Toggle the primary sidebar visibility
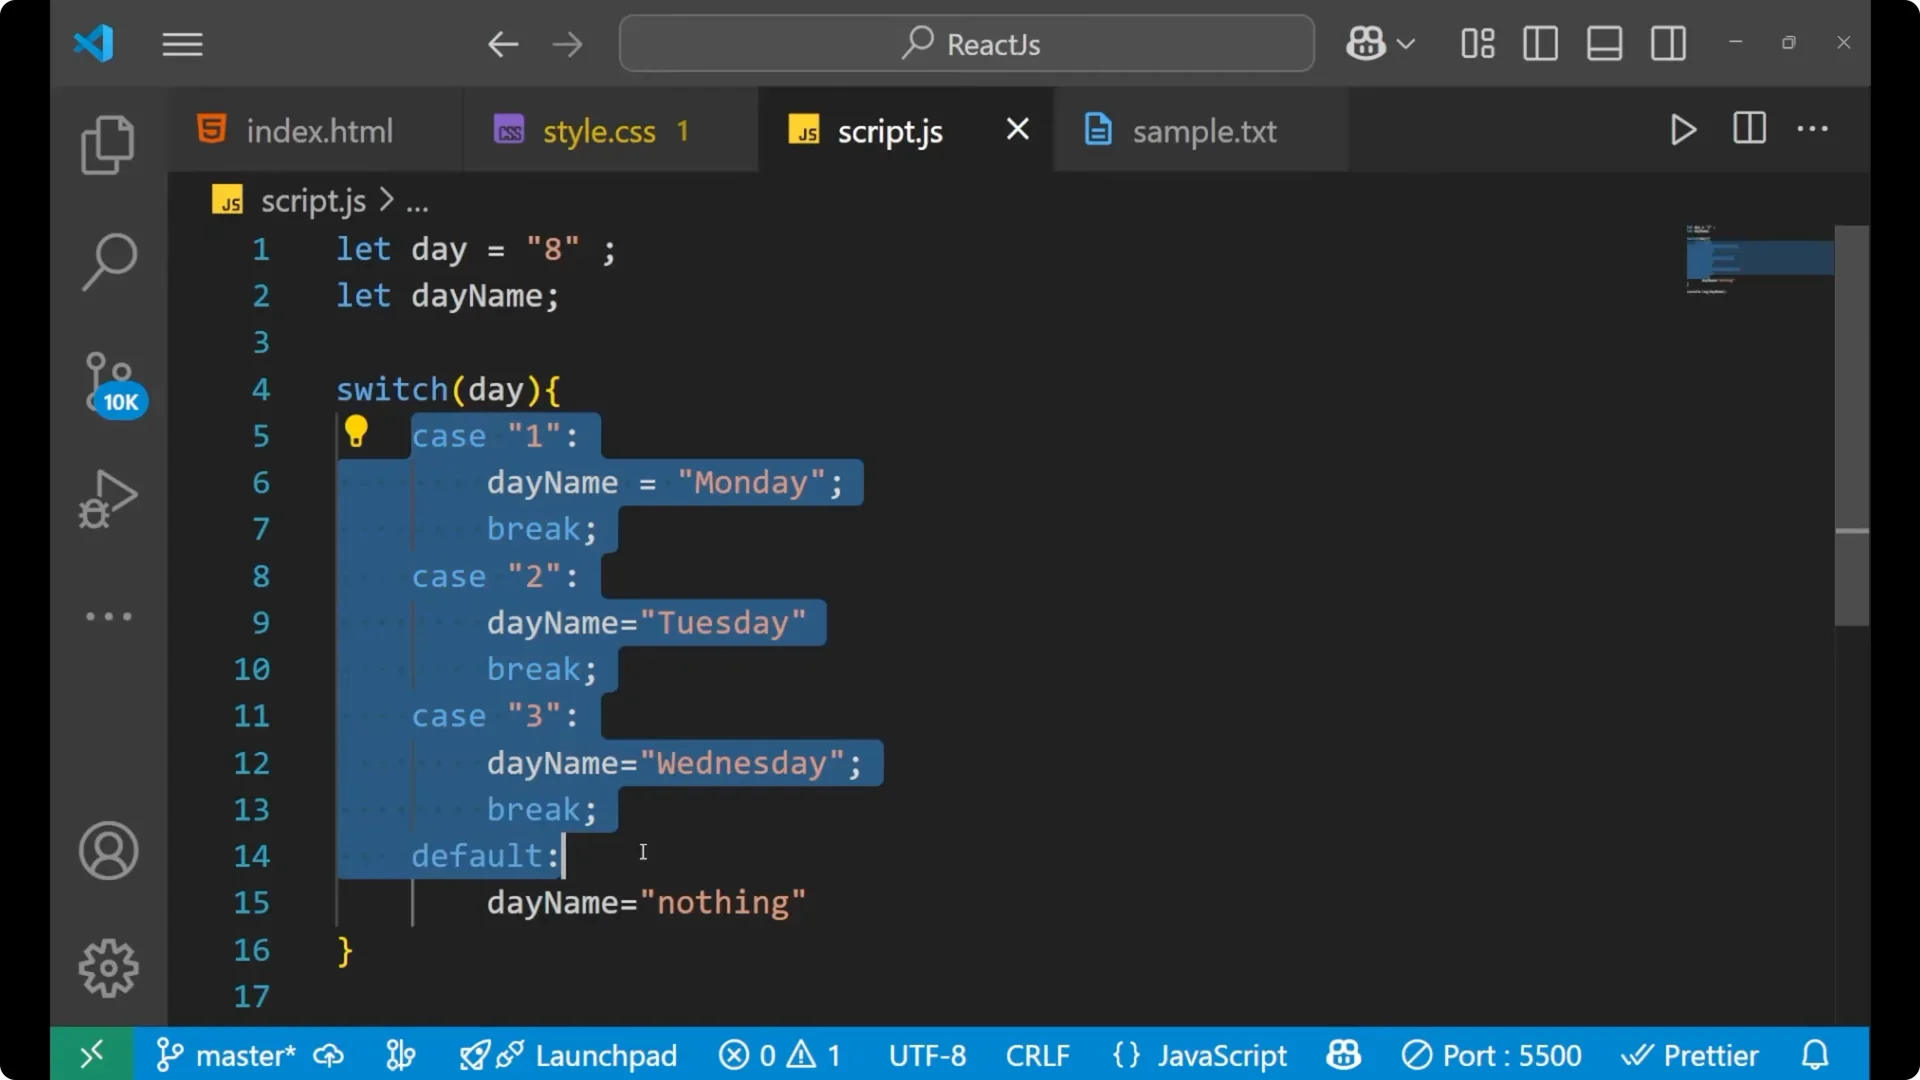The height and width of the screenshot is (1080, 1920). 1540,43
